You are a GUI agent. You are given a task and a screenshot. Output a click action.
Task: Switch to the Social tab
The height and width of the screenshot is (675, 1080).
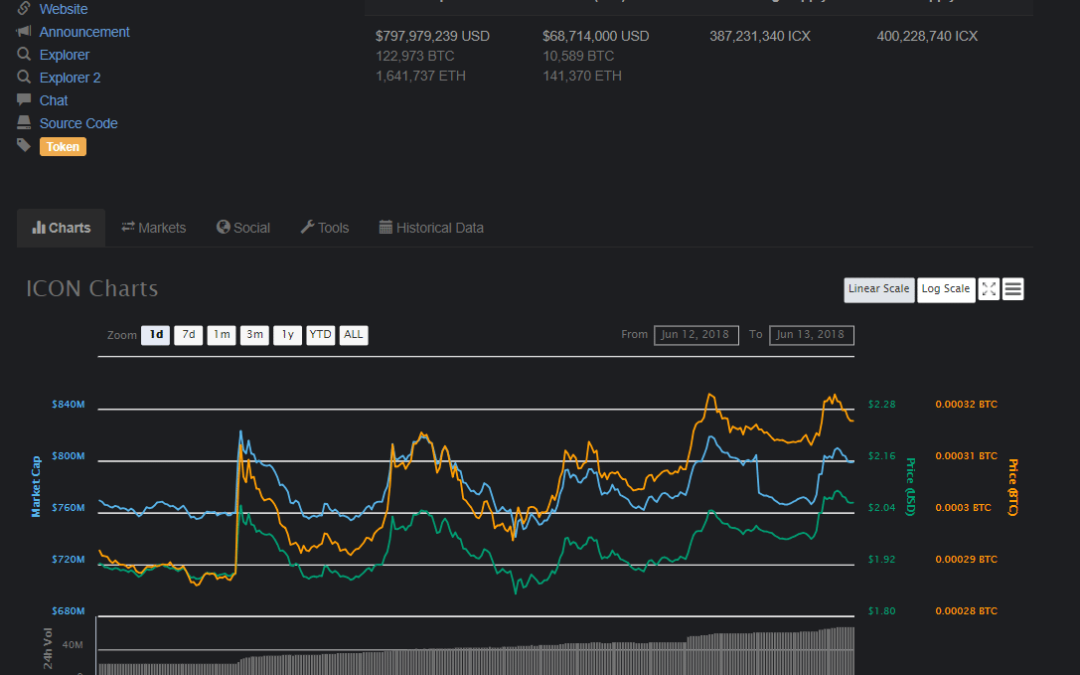(243, 227)
